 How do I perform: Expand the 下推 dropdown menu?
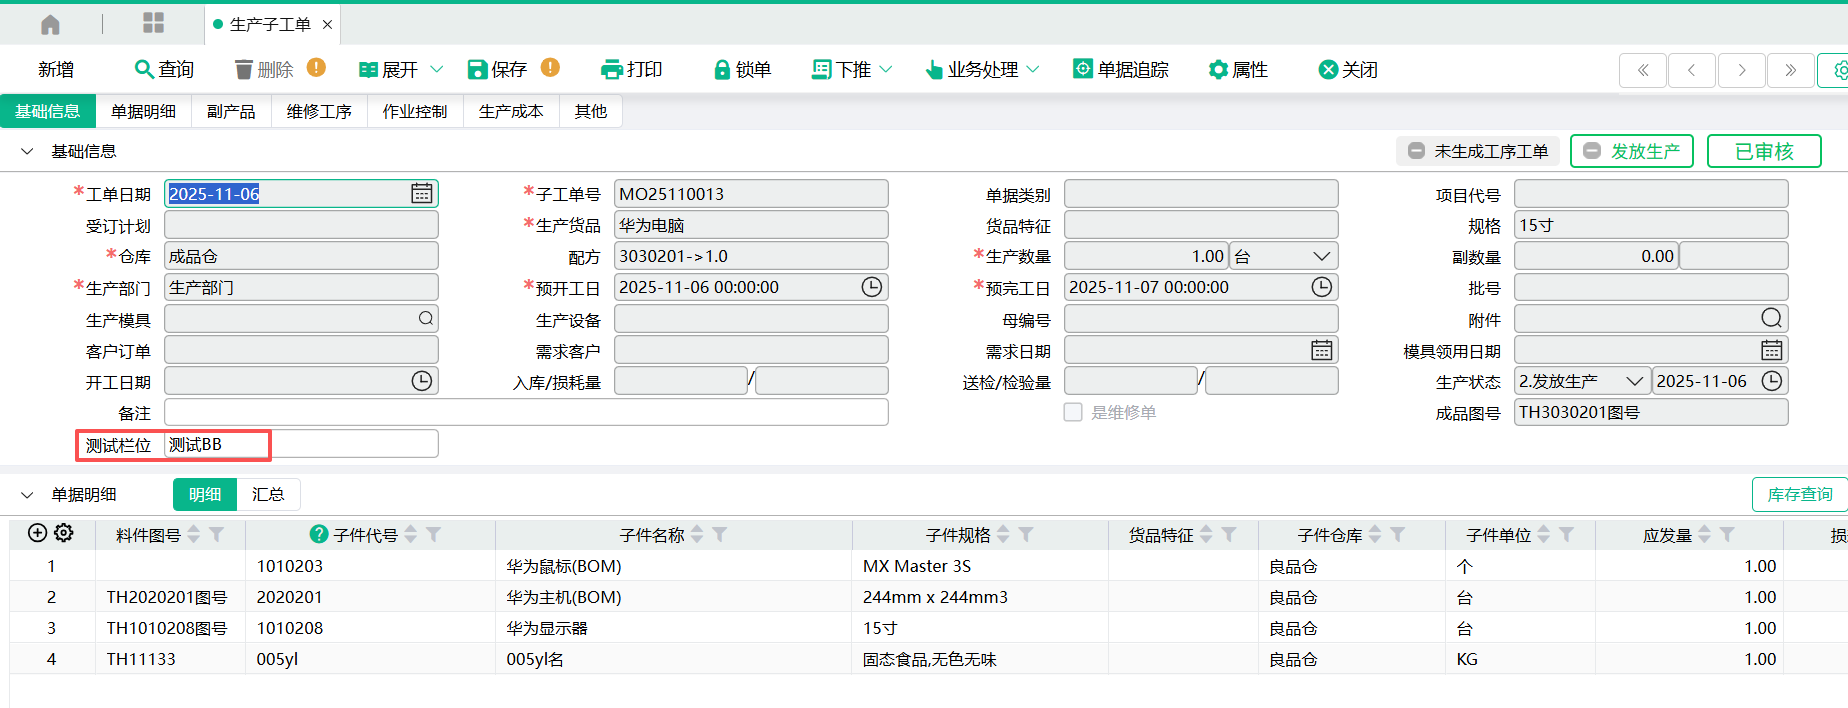tap(885, 69)
